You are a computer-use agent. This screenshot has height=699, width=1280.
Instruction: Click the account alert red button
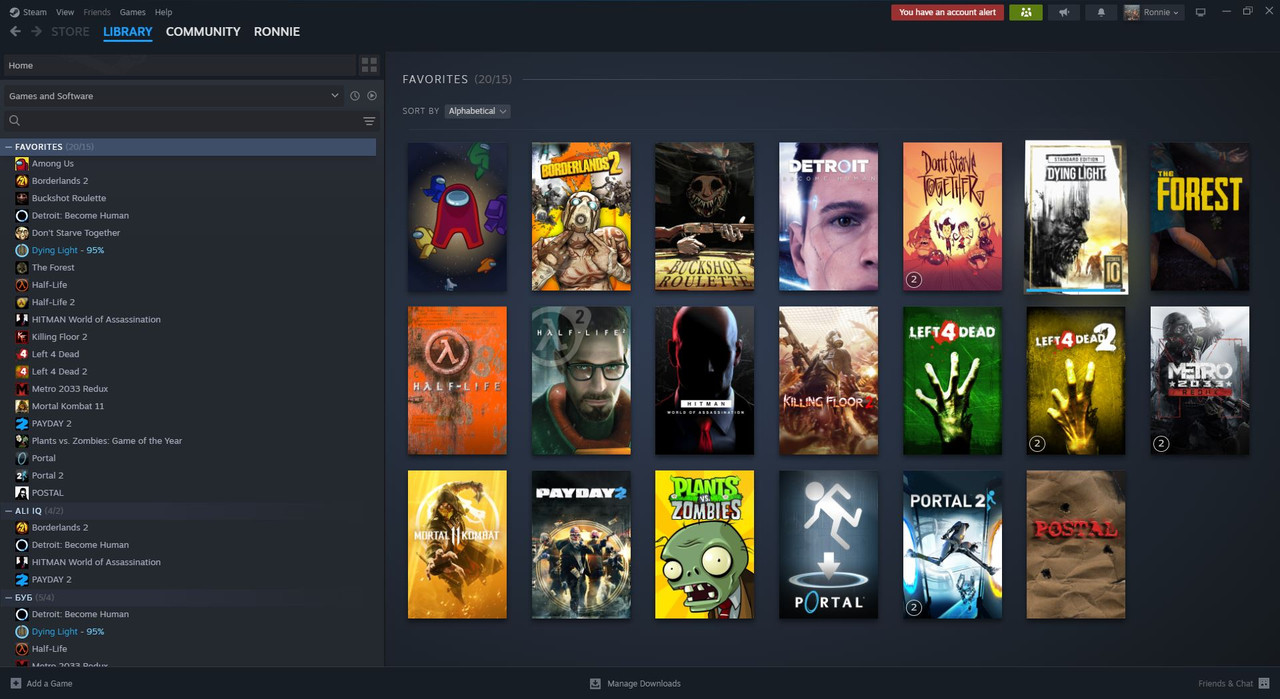(x=947, y=12)
